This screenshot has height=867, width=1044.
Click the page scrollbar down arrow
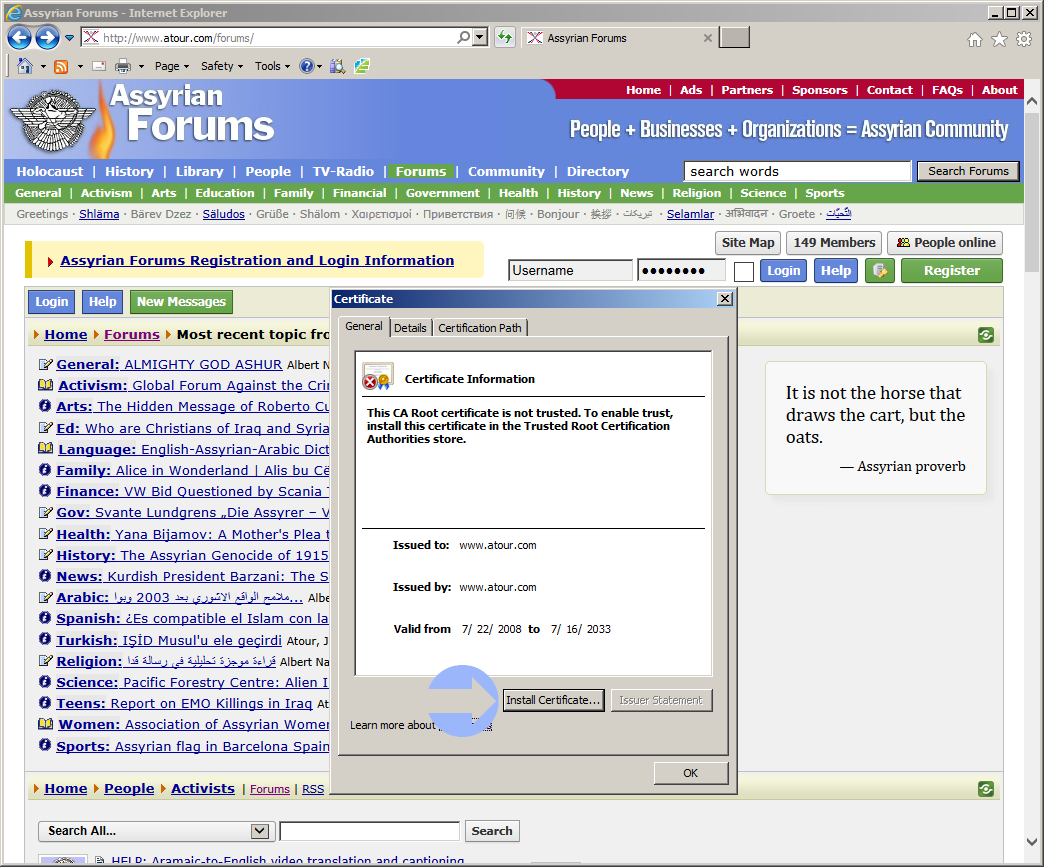tap(1032, 842)
